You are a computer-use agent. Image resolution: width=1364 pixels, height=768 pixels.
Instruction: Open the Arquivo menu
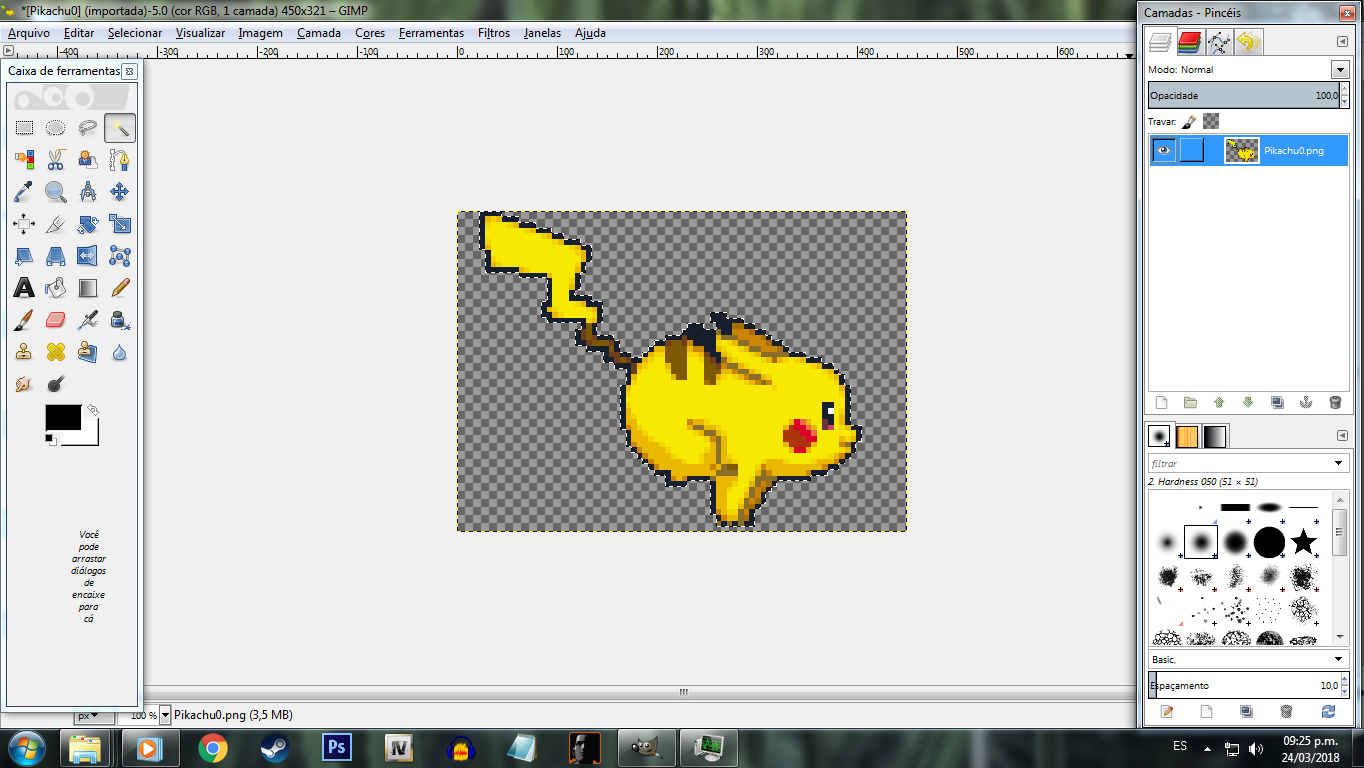pyautogui.click(x=29, y=33)
